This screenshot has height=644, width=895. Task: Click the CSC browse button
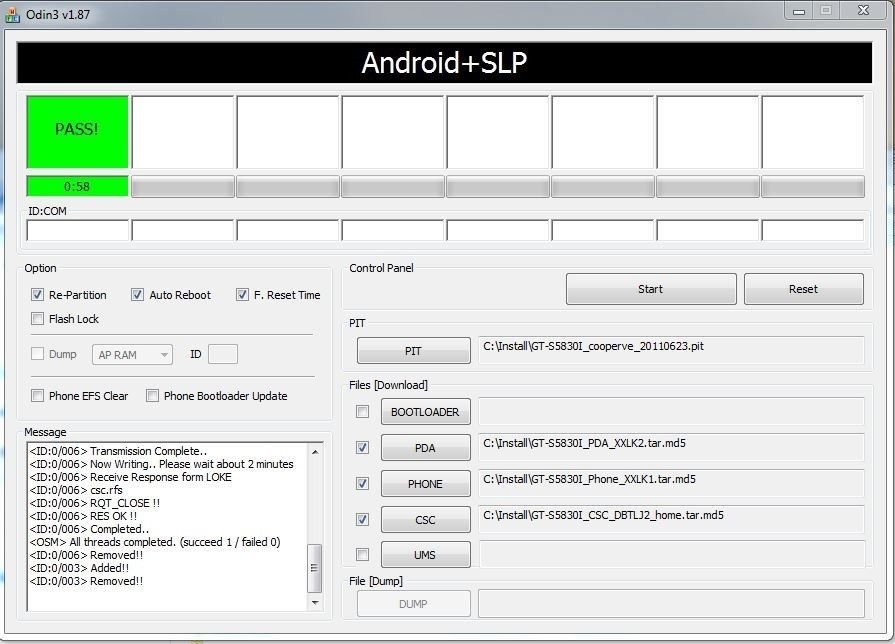point(426,520)
